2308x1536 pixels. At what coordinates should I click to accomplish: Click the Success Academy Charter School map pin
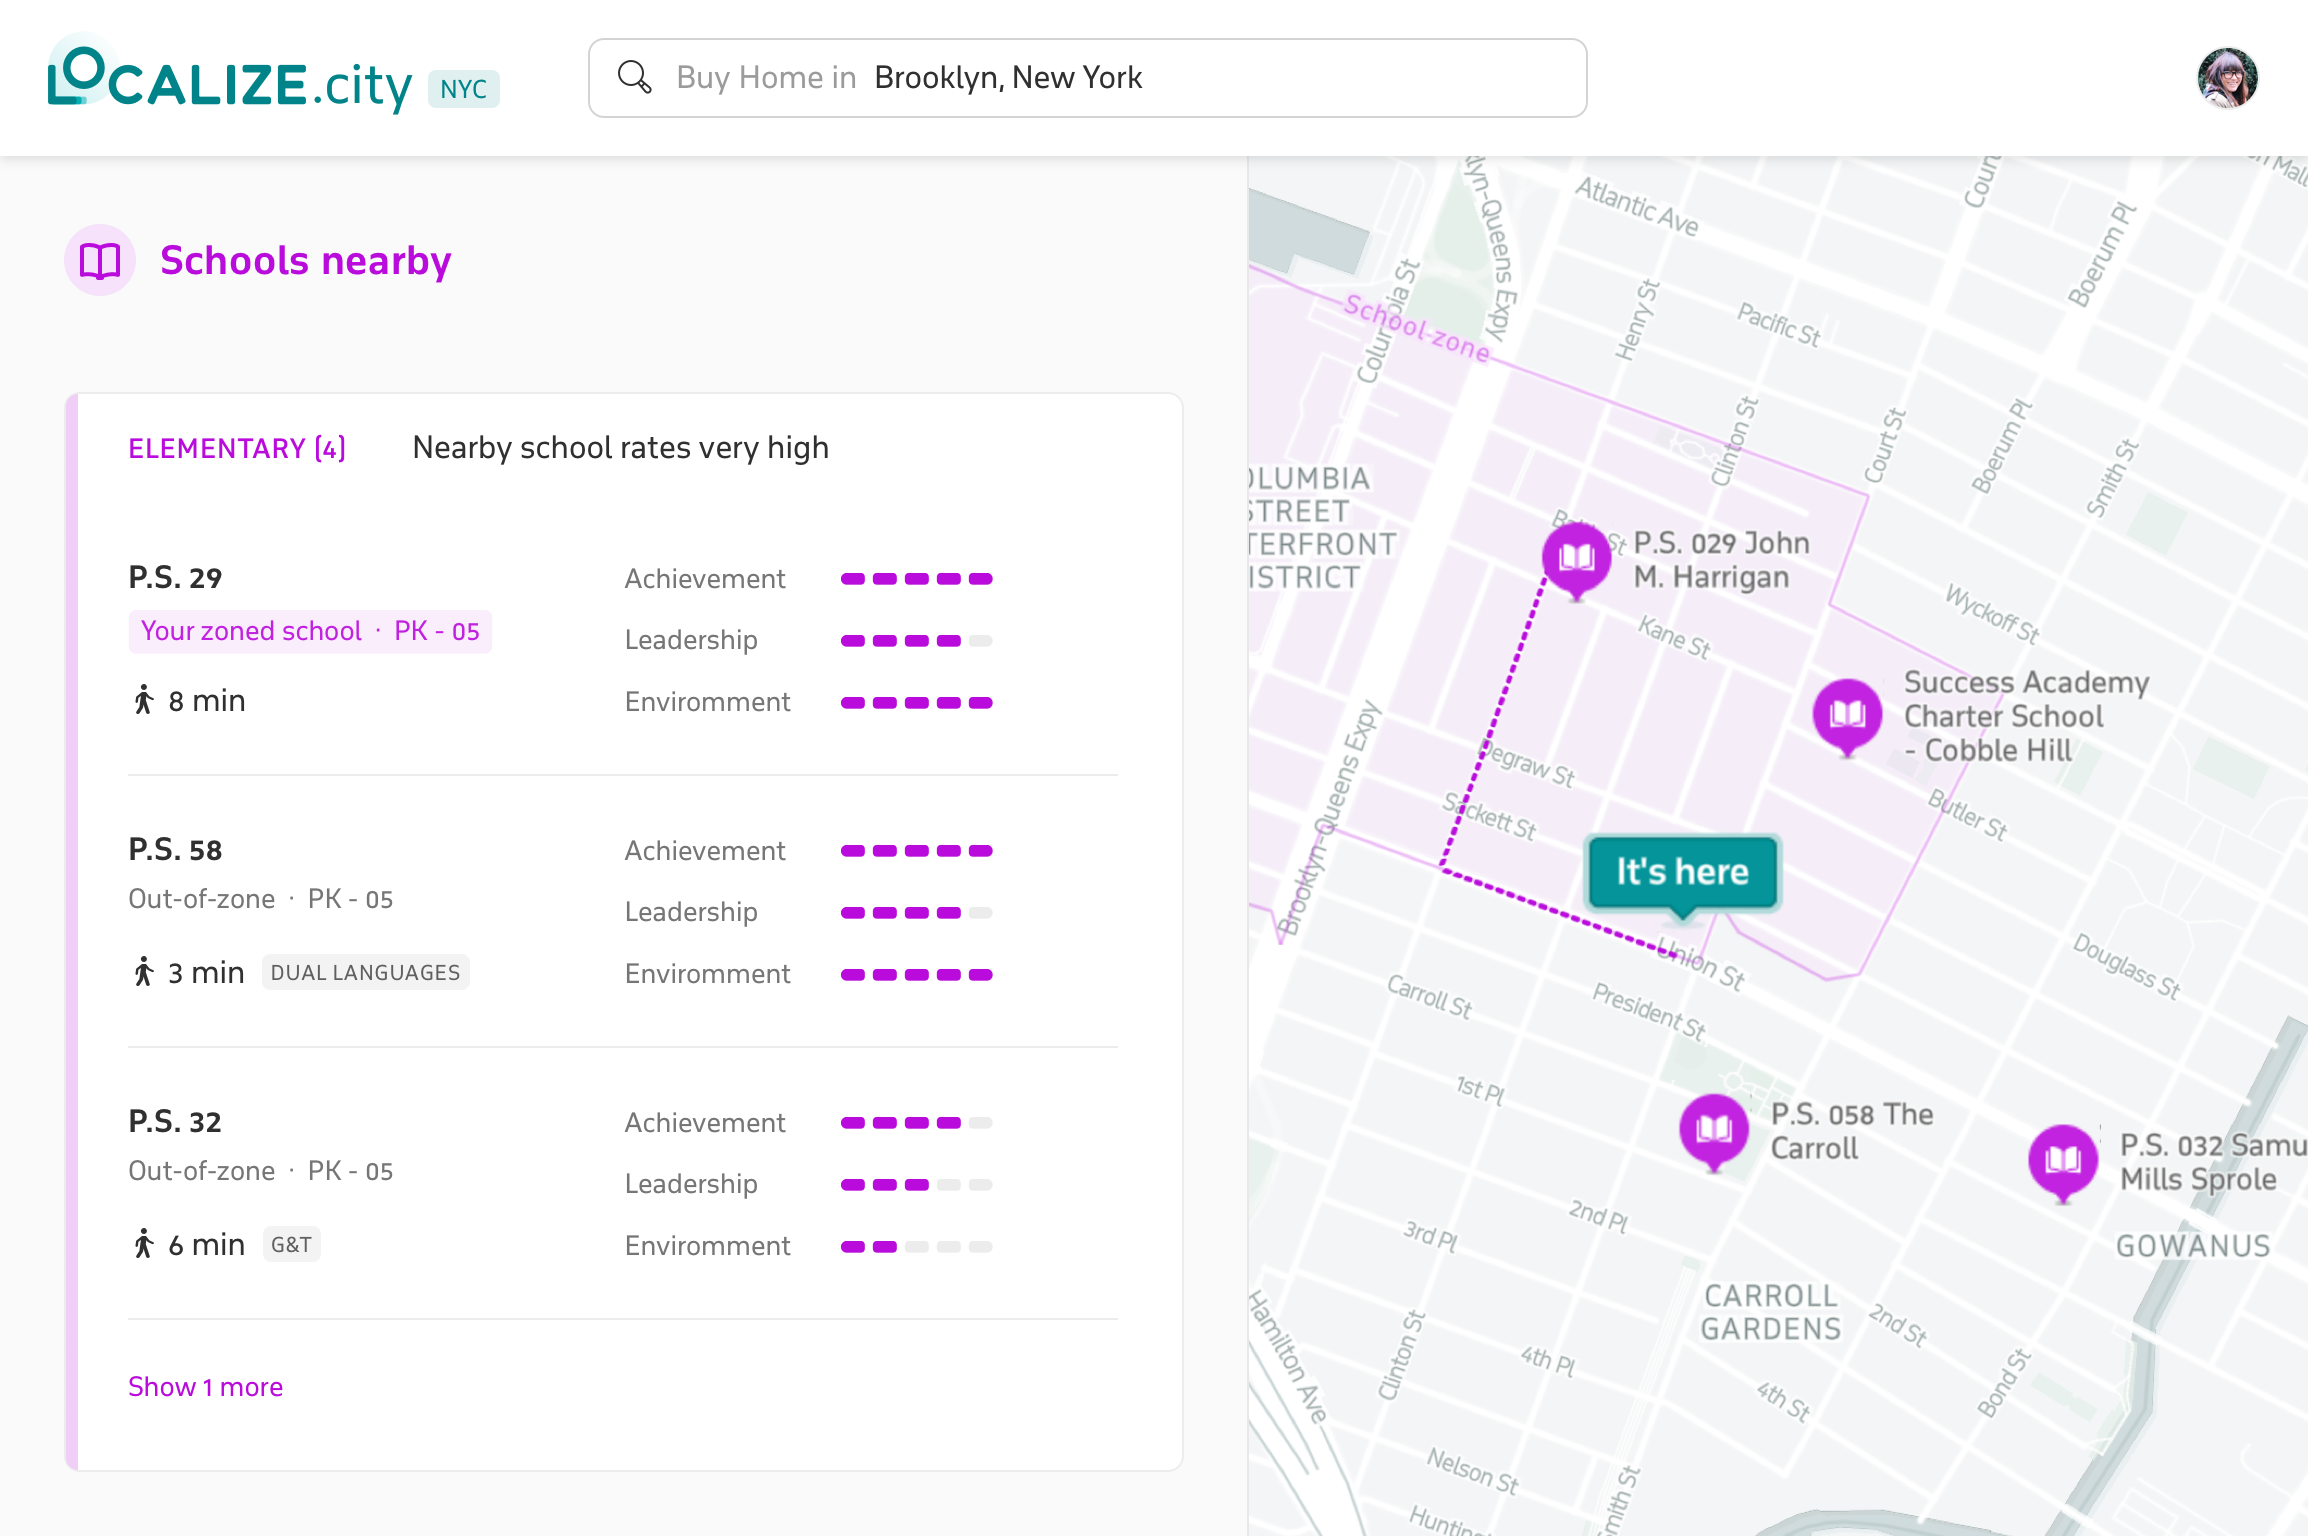(x=1848, y=718)
